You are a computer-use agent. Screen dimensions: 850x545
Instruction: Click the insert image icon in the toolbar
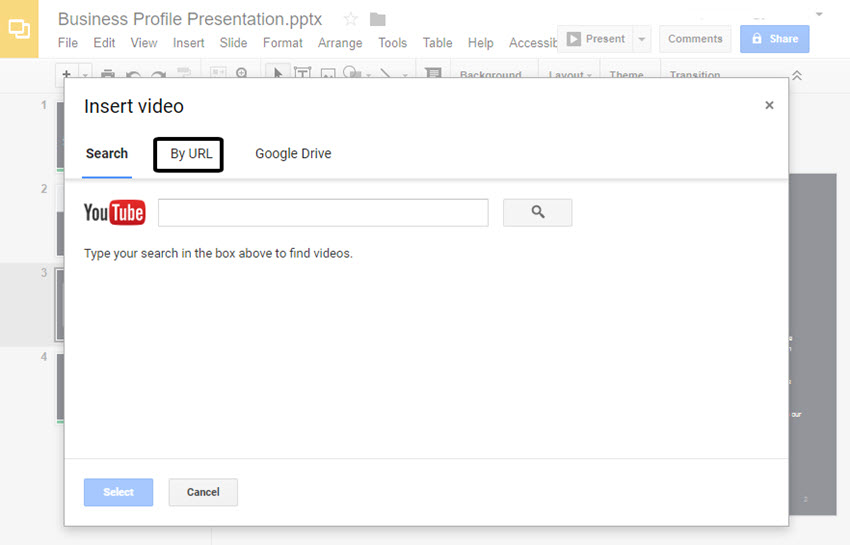click(328, 73)
